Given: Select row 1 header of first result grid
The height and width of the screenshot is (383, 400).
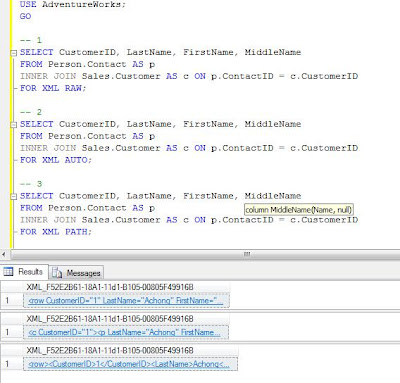Looking at the screenshot, I should pyautogui.click(x=12, y=301).
